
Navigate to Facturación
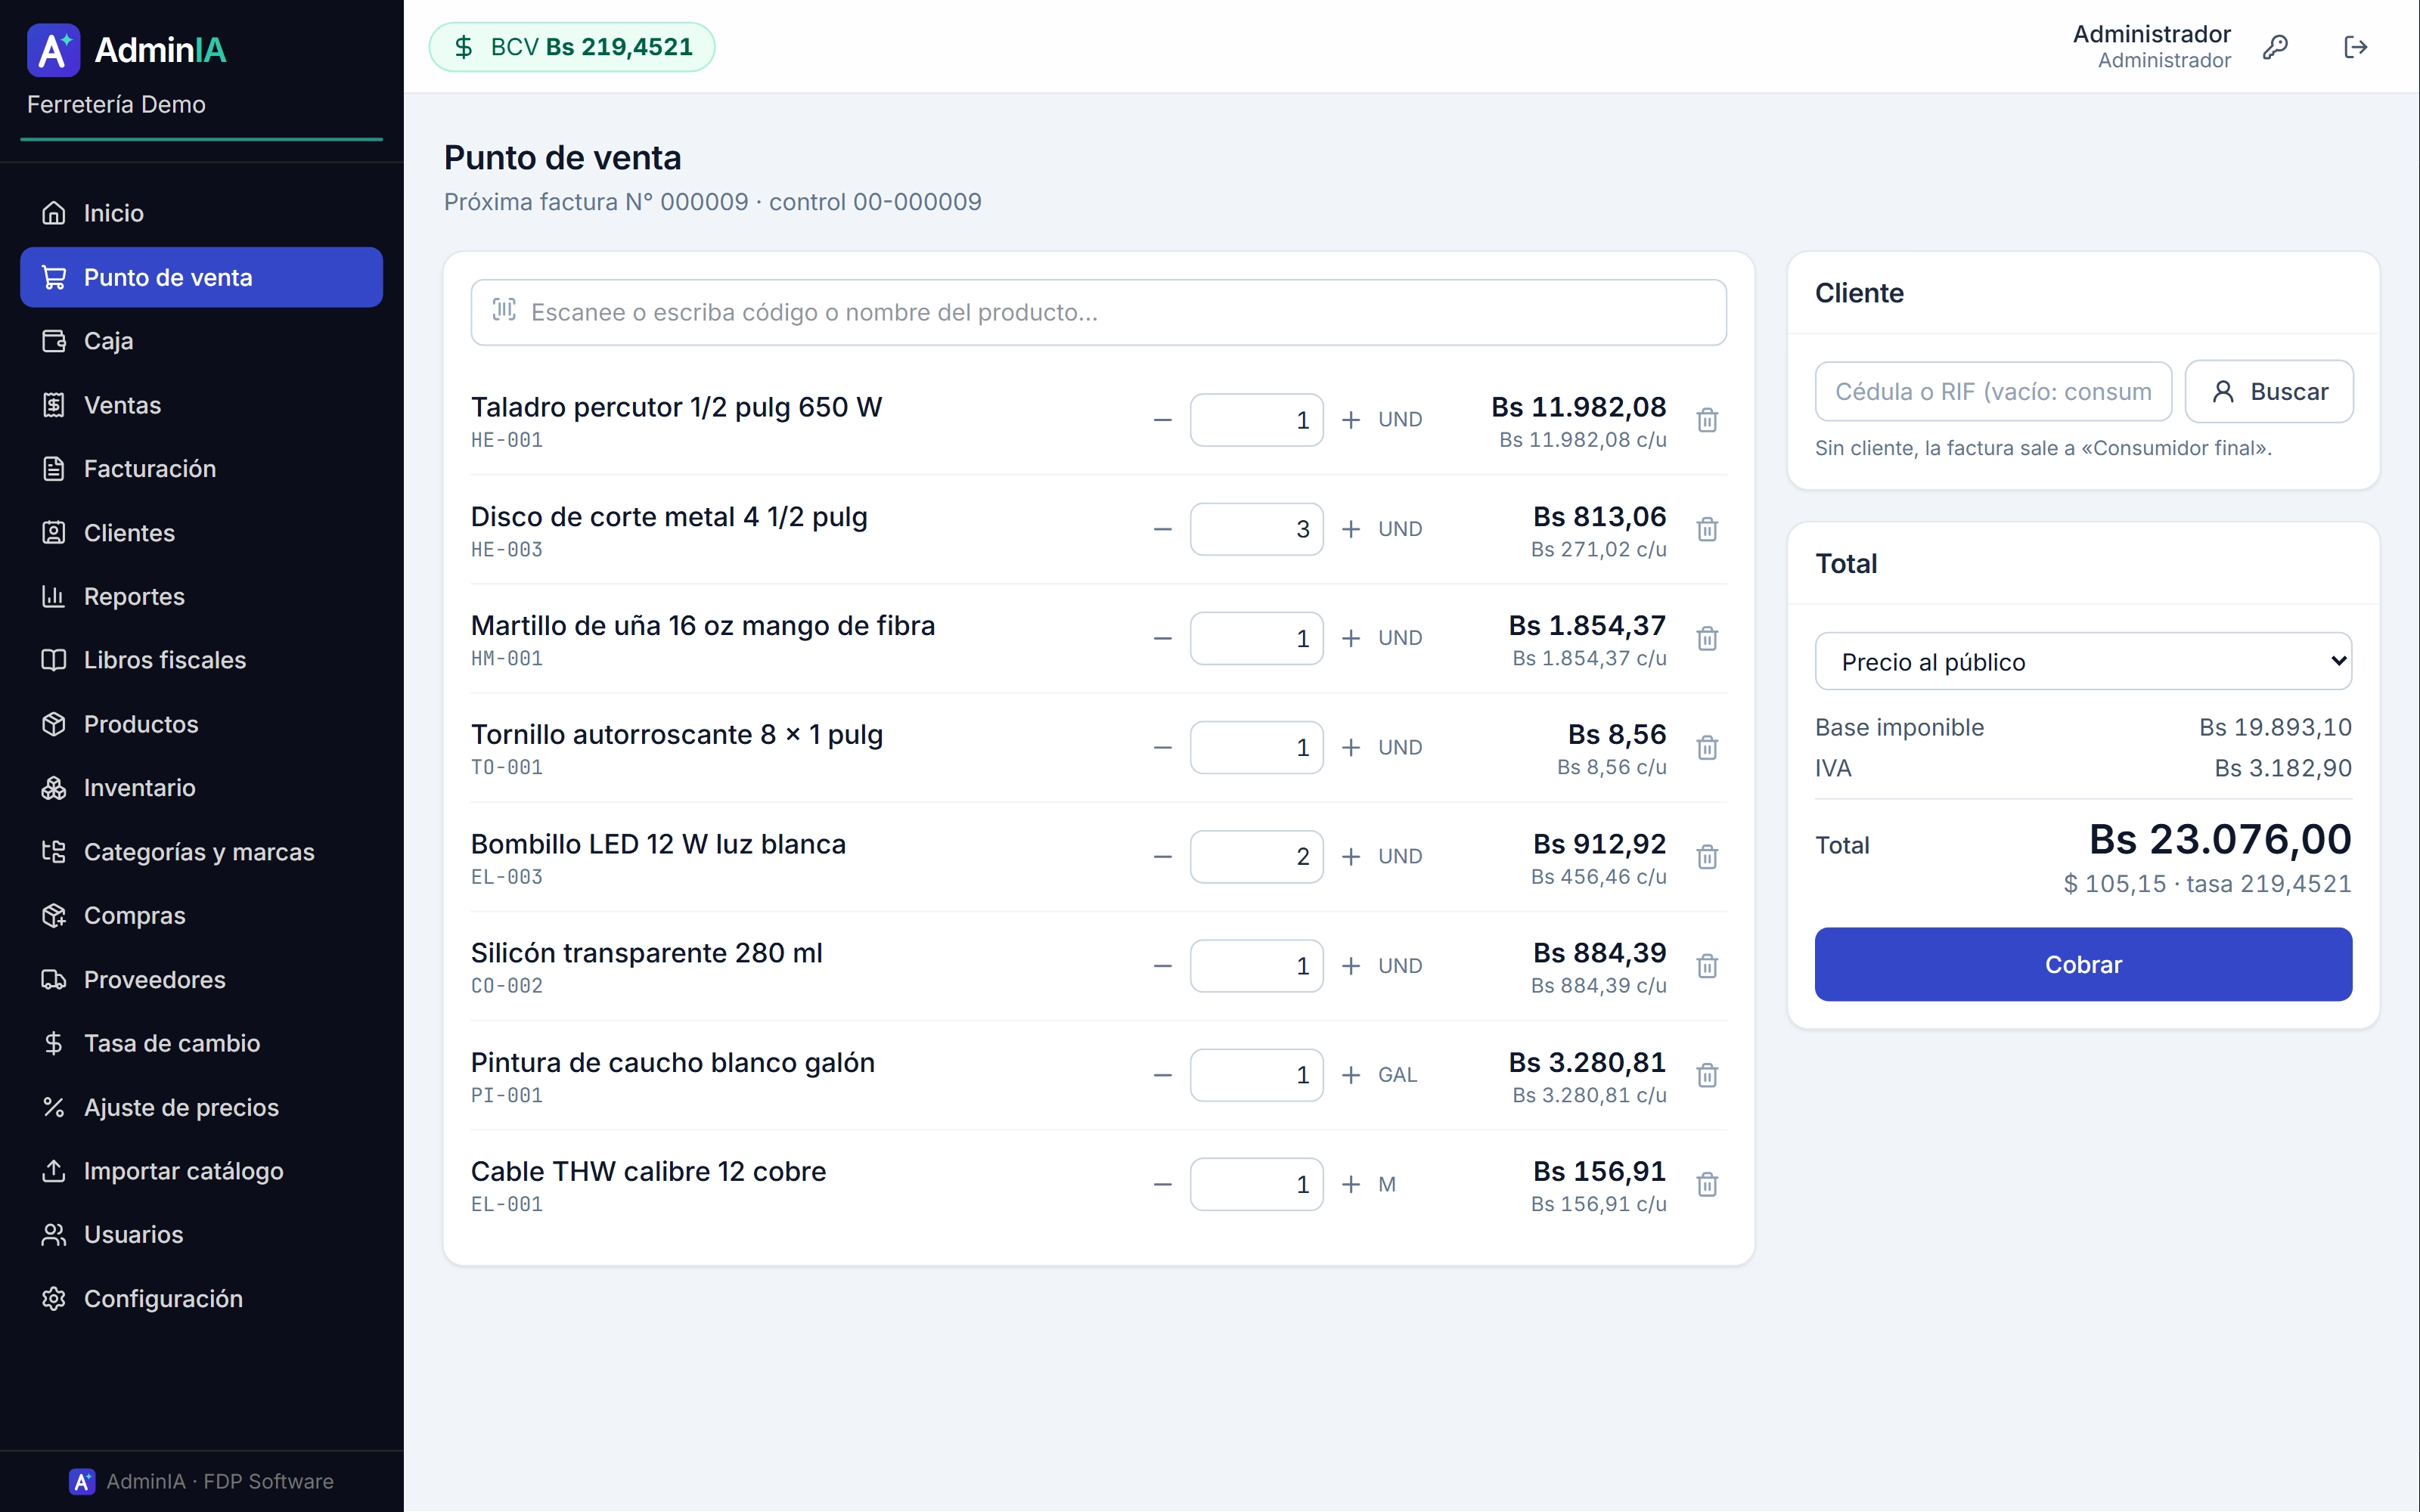(x=201, y=469)
